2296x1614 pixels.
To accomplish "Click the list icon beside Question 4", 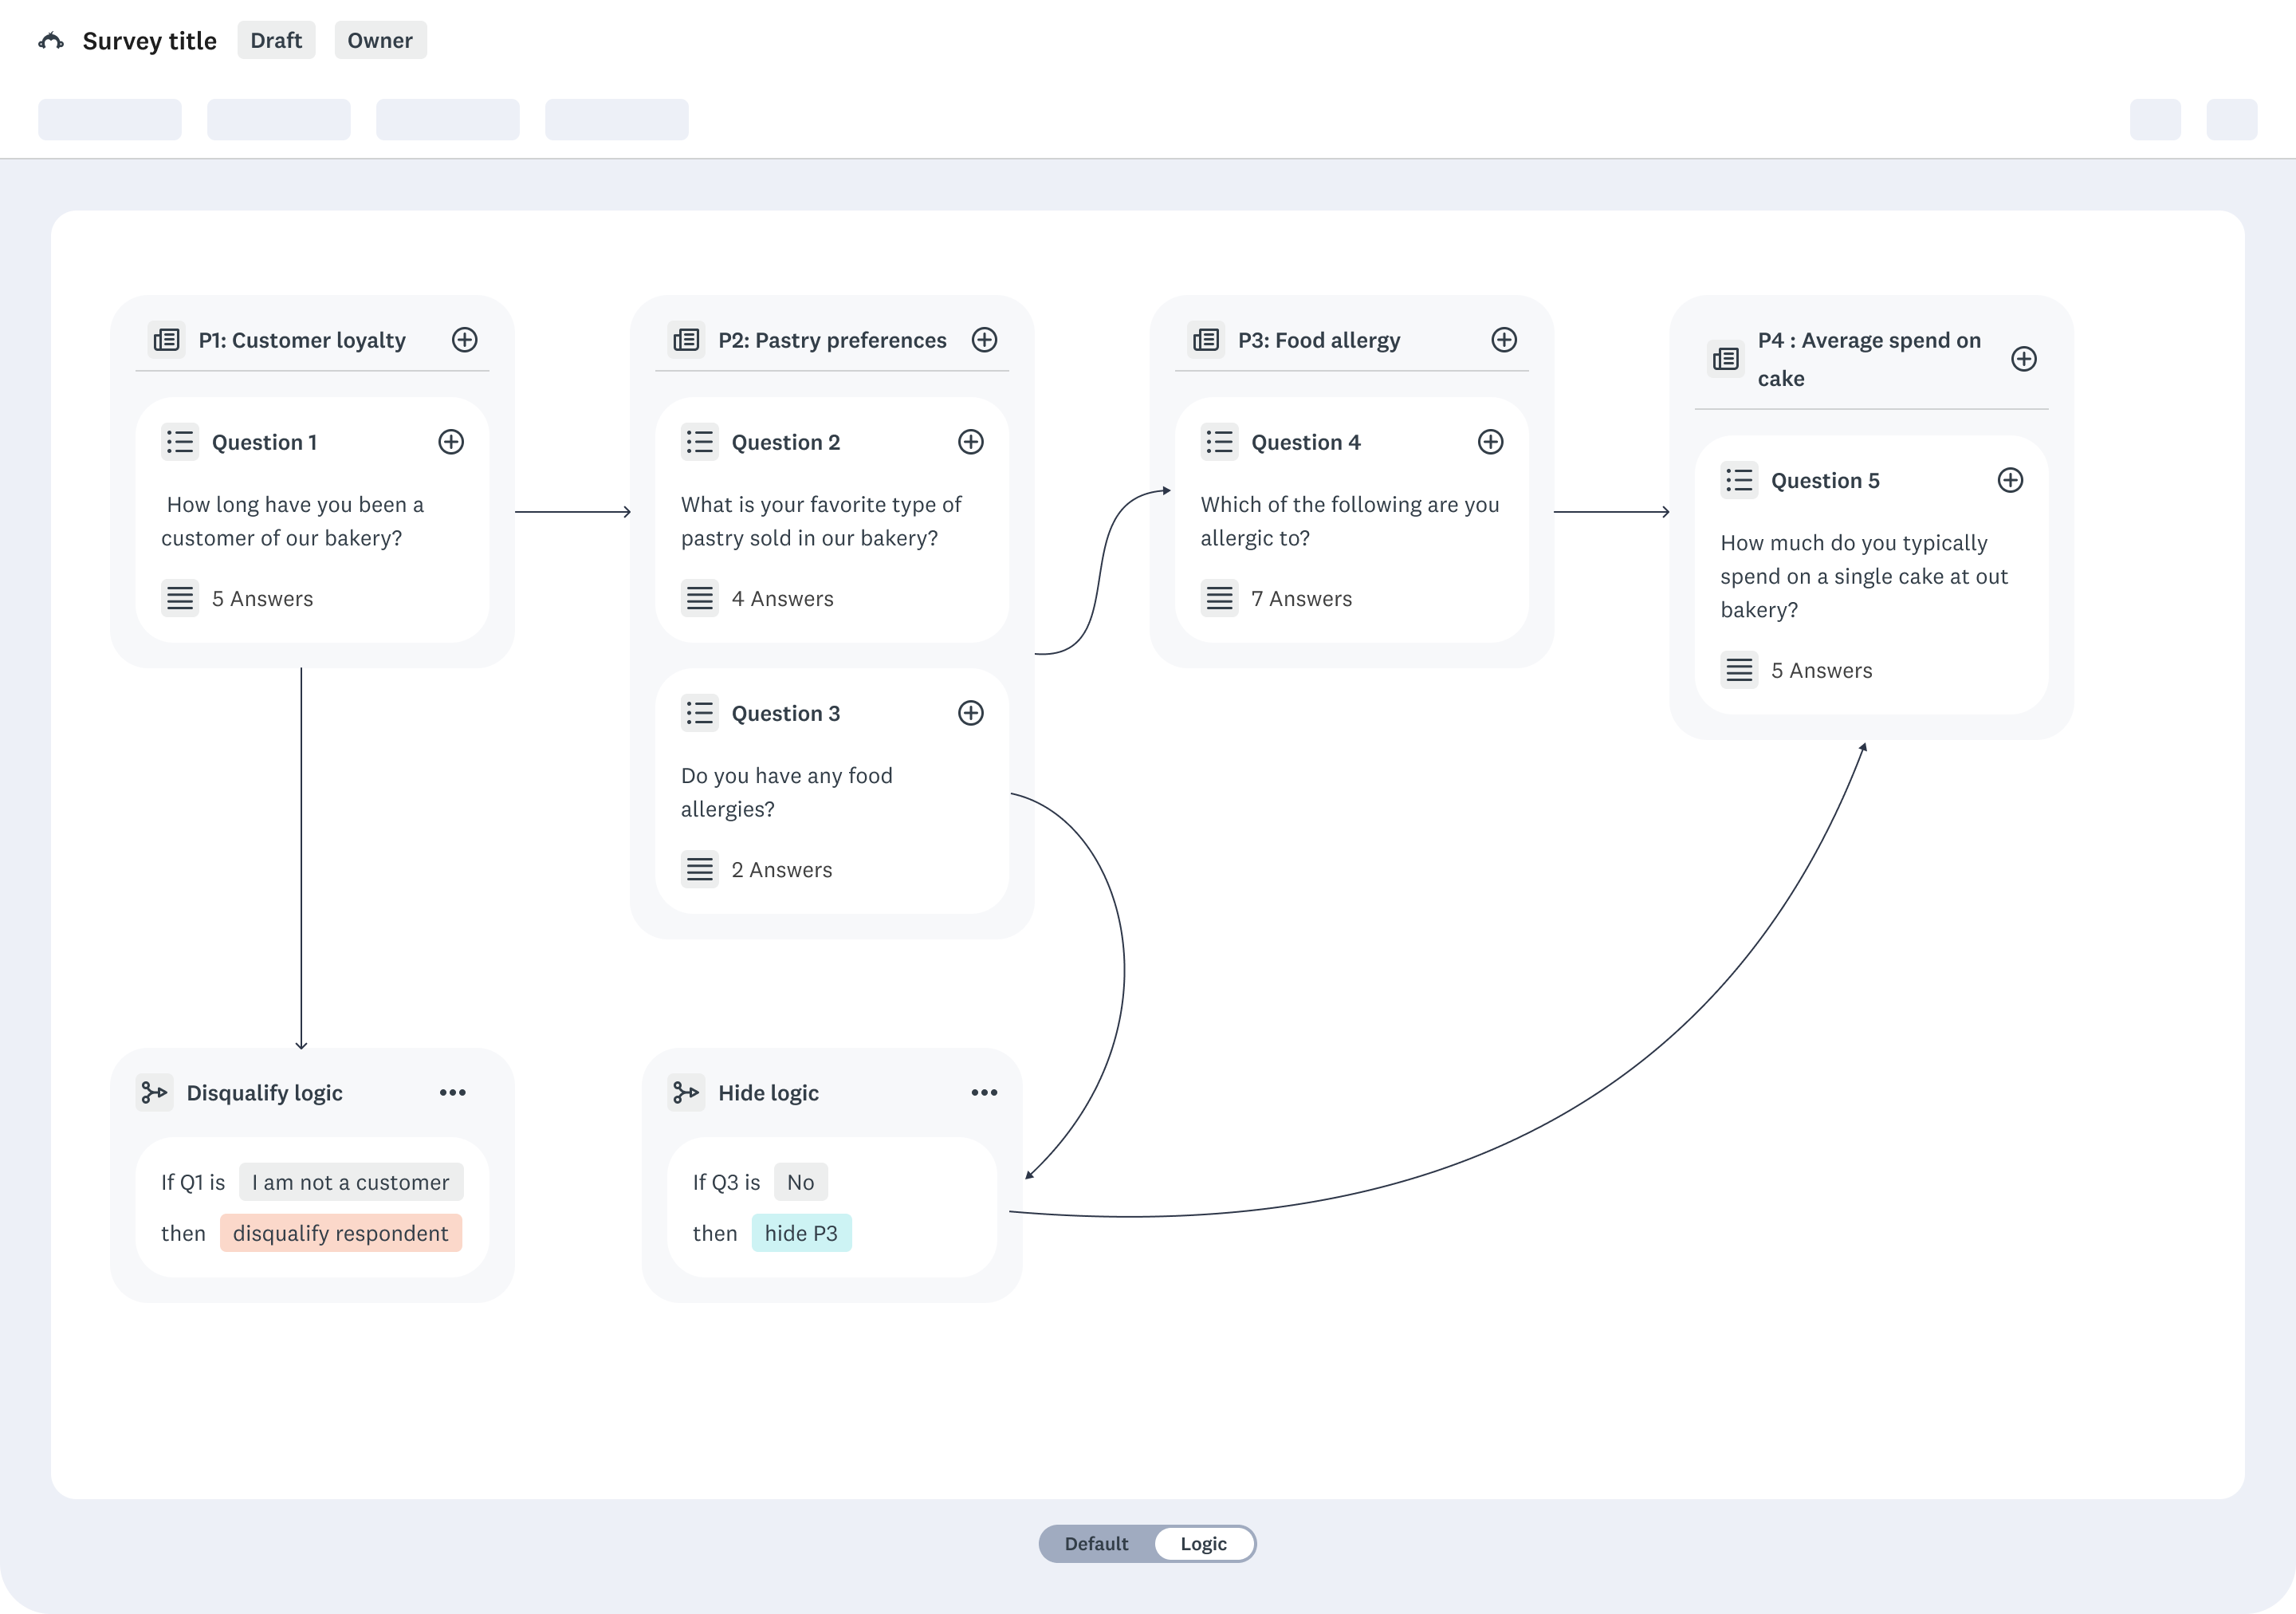I will click(x=1219, y=442).
